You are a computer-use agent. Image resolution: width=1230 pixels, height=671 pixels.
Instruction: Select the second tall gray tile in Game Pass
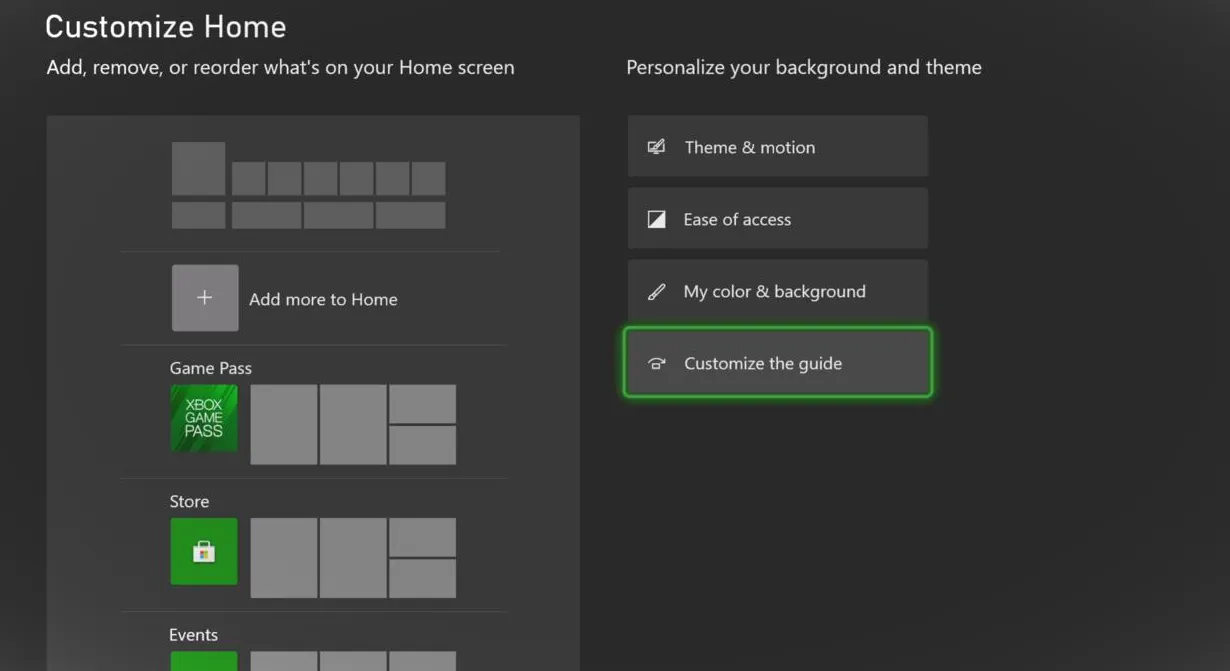pyautogui.click(x=353, y=425)
